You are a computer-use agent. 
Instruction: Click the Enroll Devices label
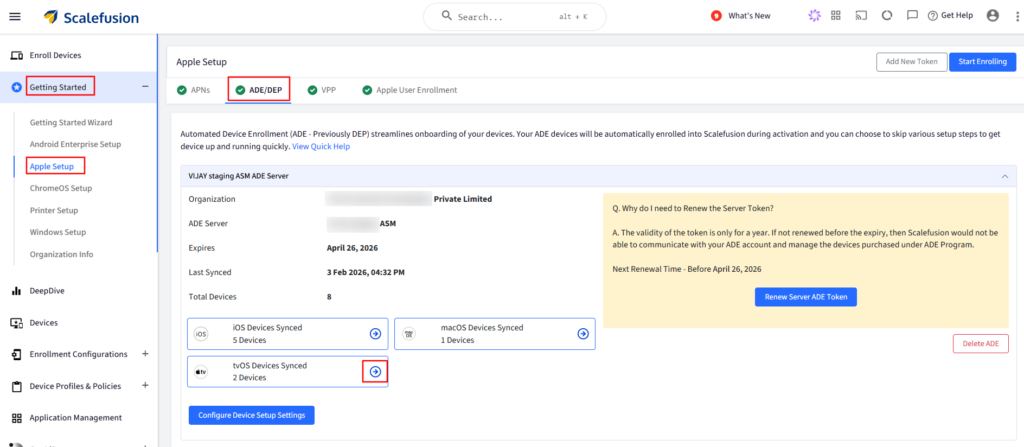(56, 56)
